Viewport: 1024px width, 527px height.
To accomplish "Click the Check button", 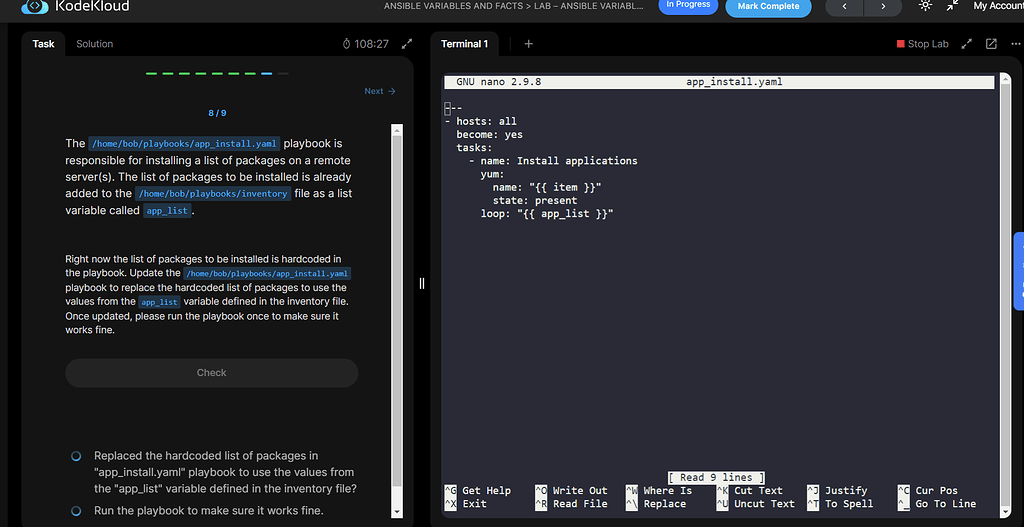I will point(212,373).
